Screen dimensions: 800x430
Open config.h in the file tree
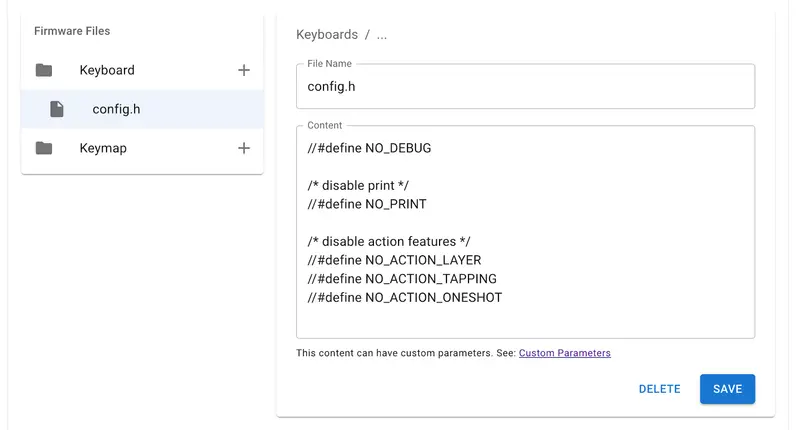[x=116, y=109]
